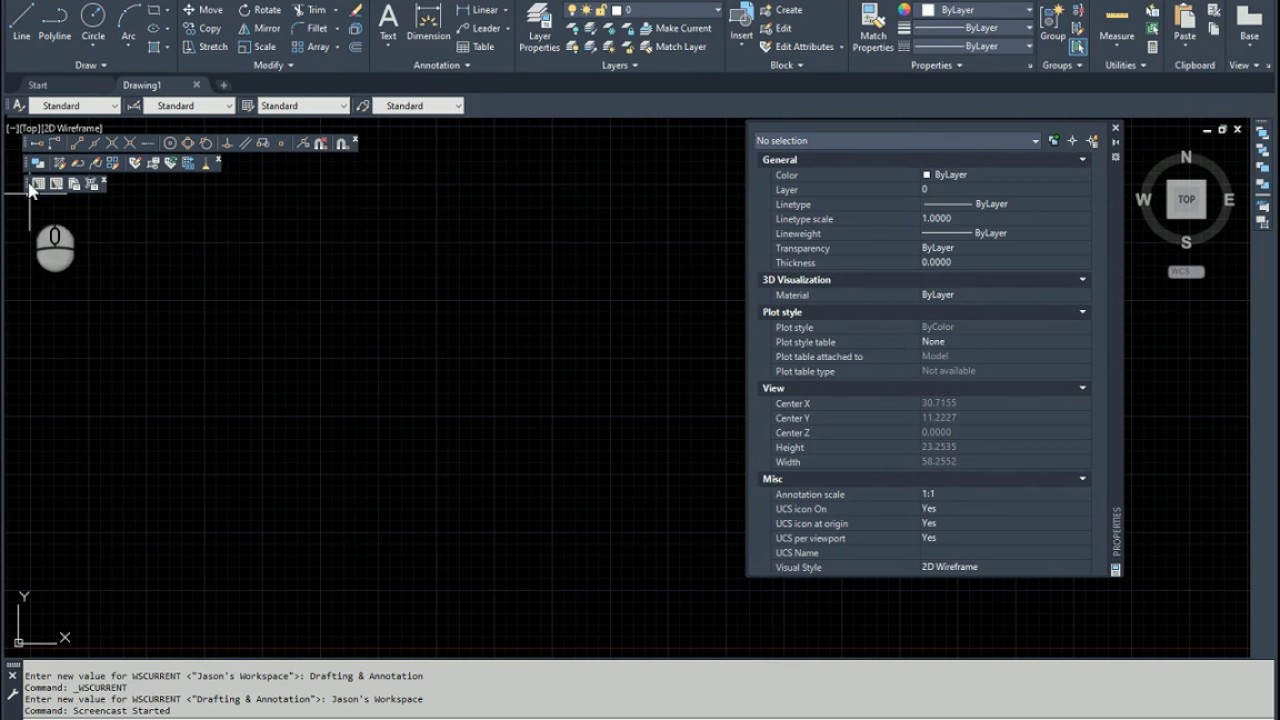Expand the Modify panel flyout
Viewport: 1280px width, 720px height.
[x=273, y=65]
